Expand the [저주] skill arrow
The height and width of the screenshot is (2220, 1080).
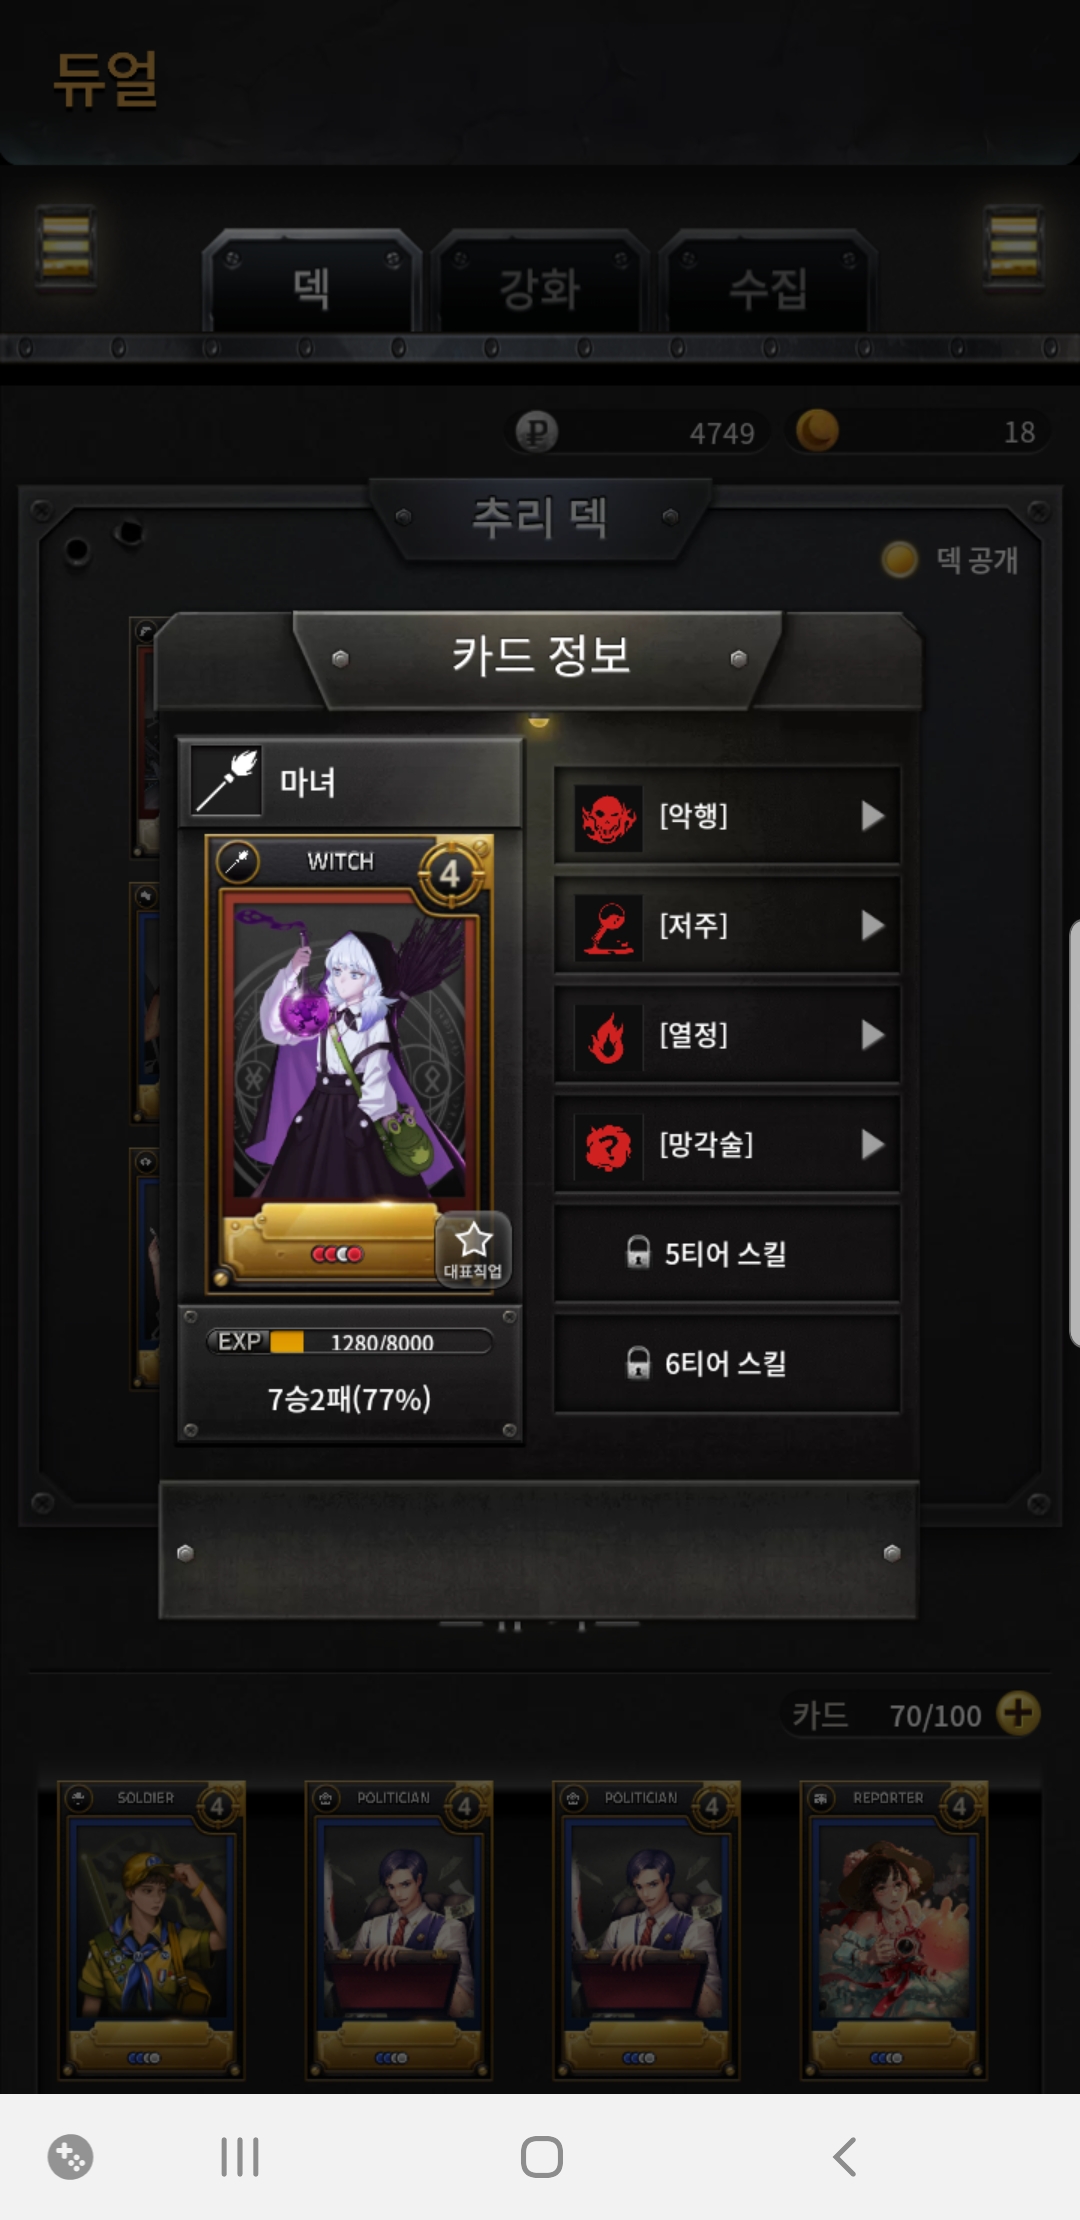(x=873, y=926)
